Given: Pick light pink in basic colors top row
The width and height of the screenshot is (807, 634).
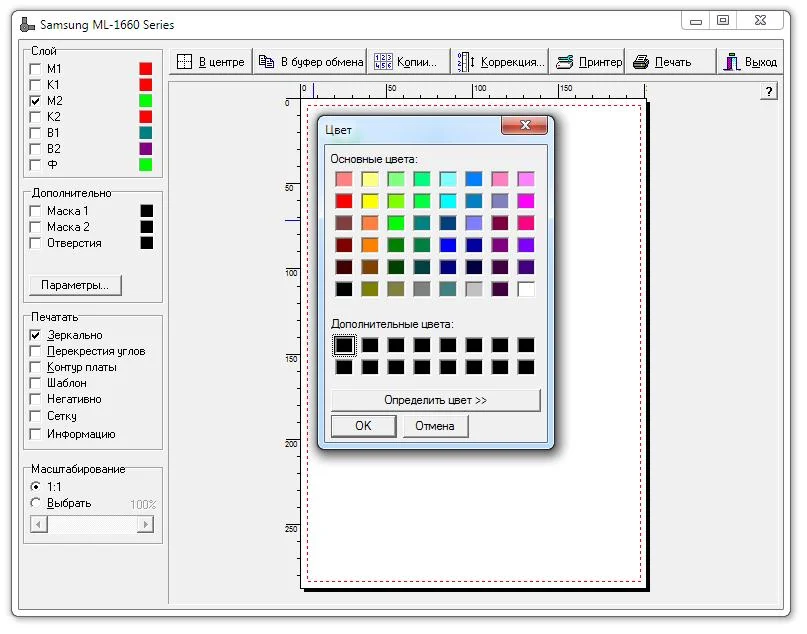Looking at the screenshot, I should click(499, 179).
